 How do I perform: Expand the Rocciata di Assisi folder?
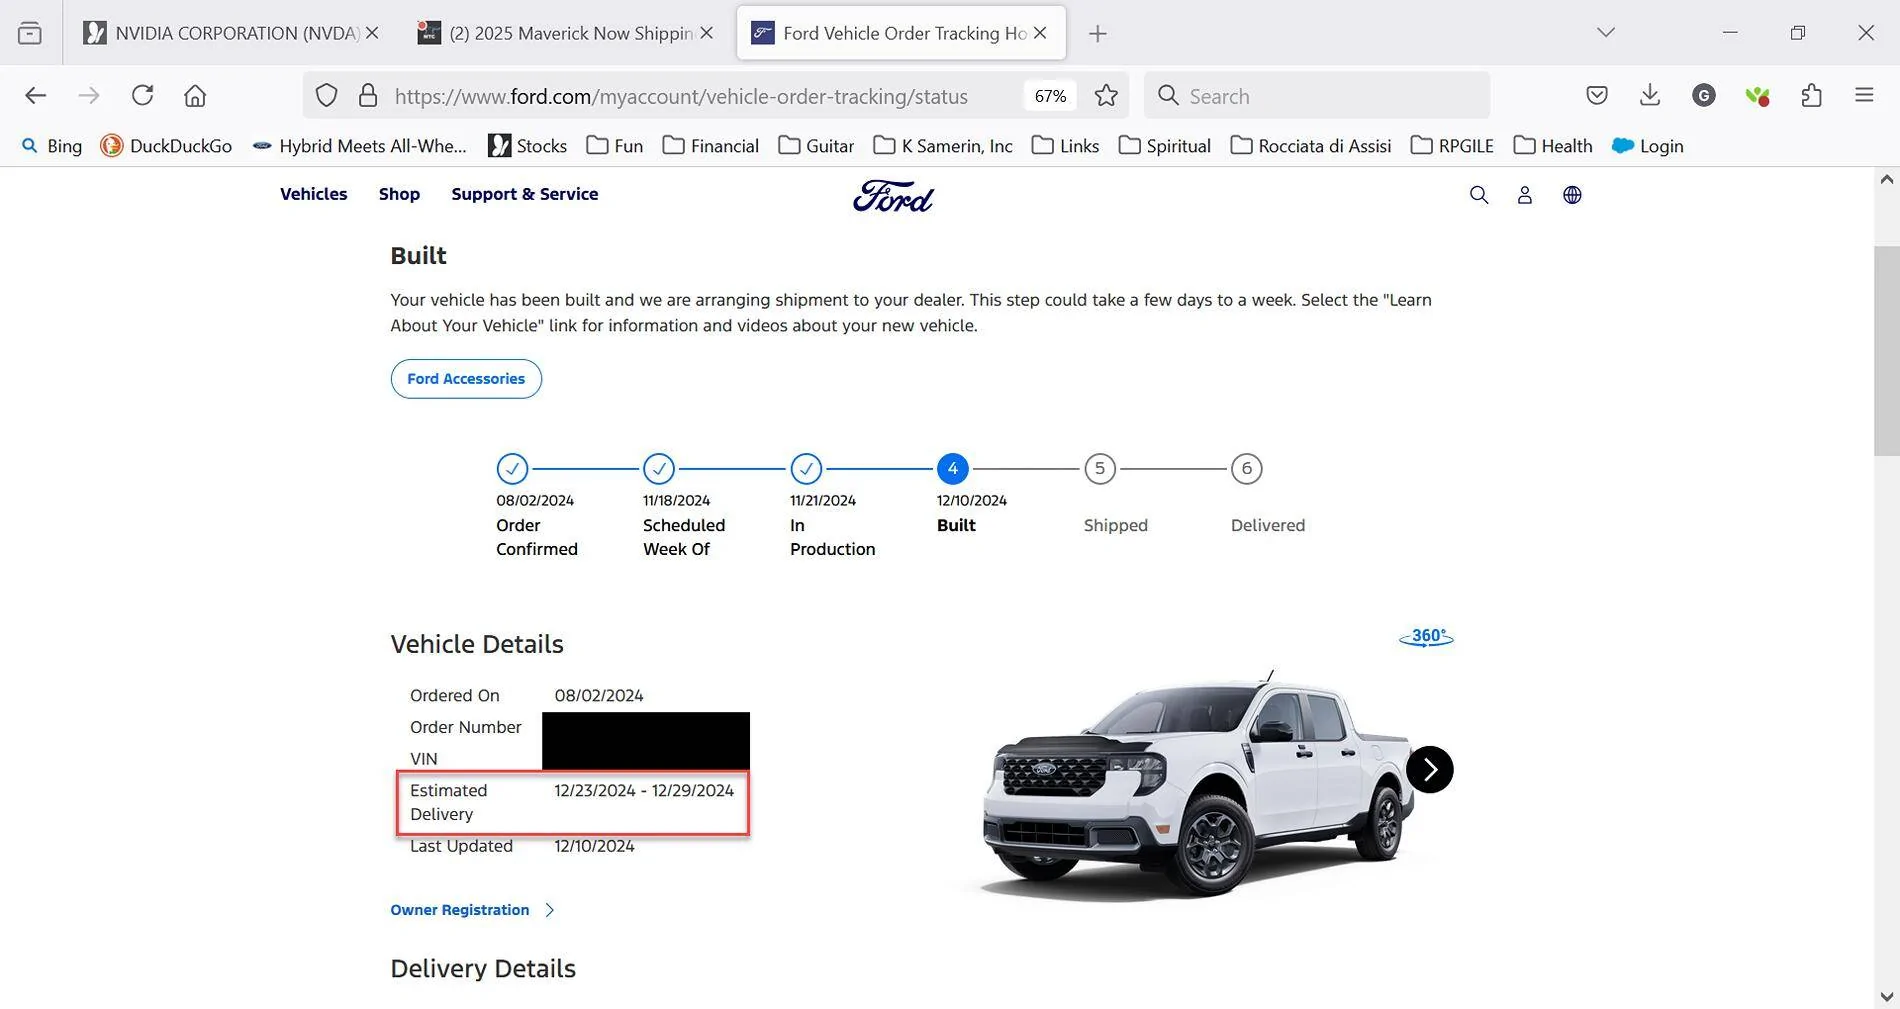1310,146
